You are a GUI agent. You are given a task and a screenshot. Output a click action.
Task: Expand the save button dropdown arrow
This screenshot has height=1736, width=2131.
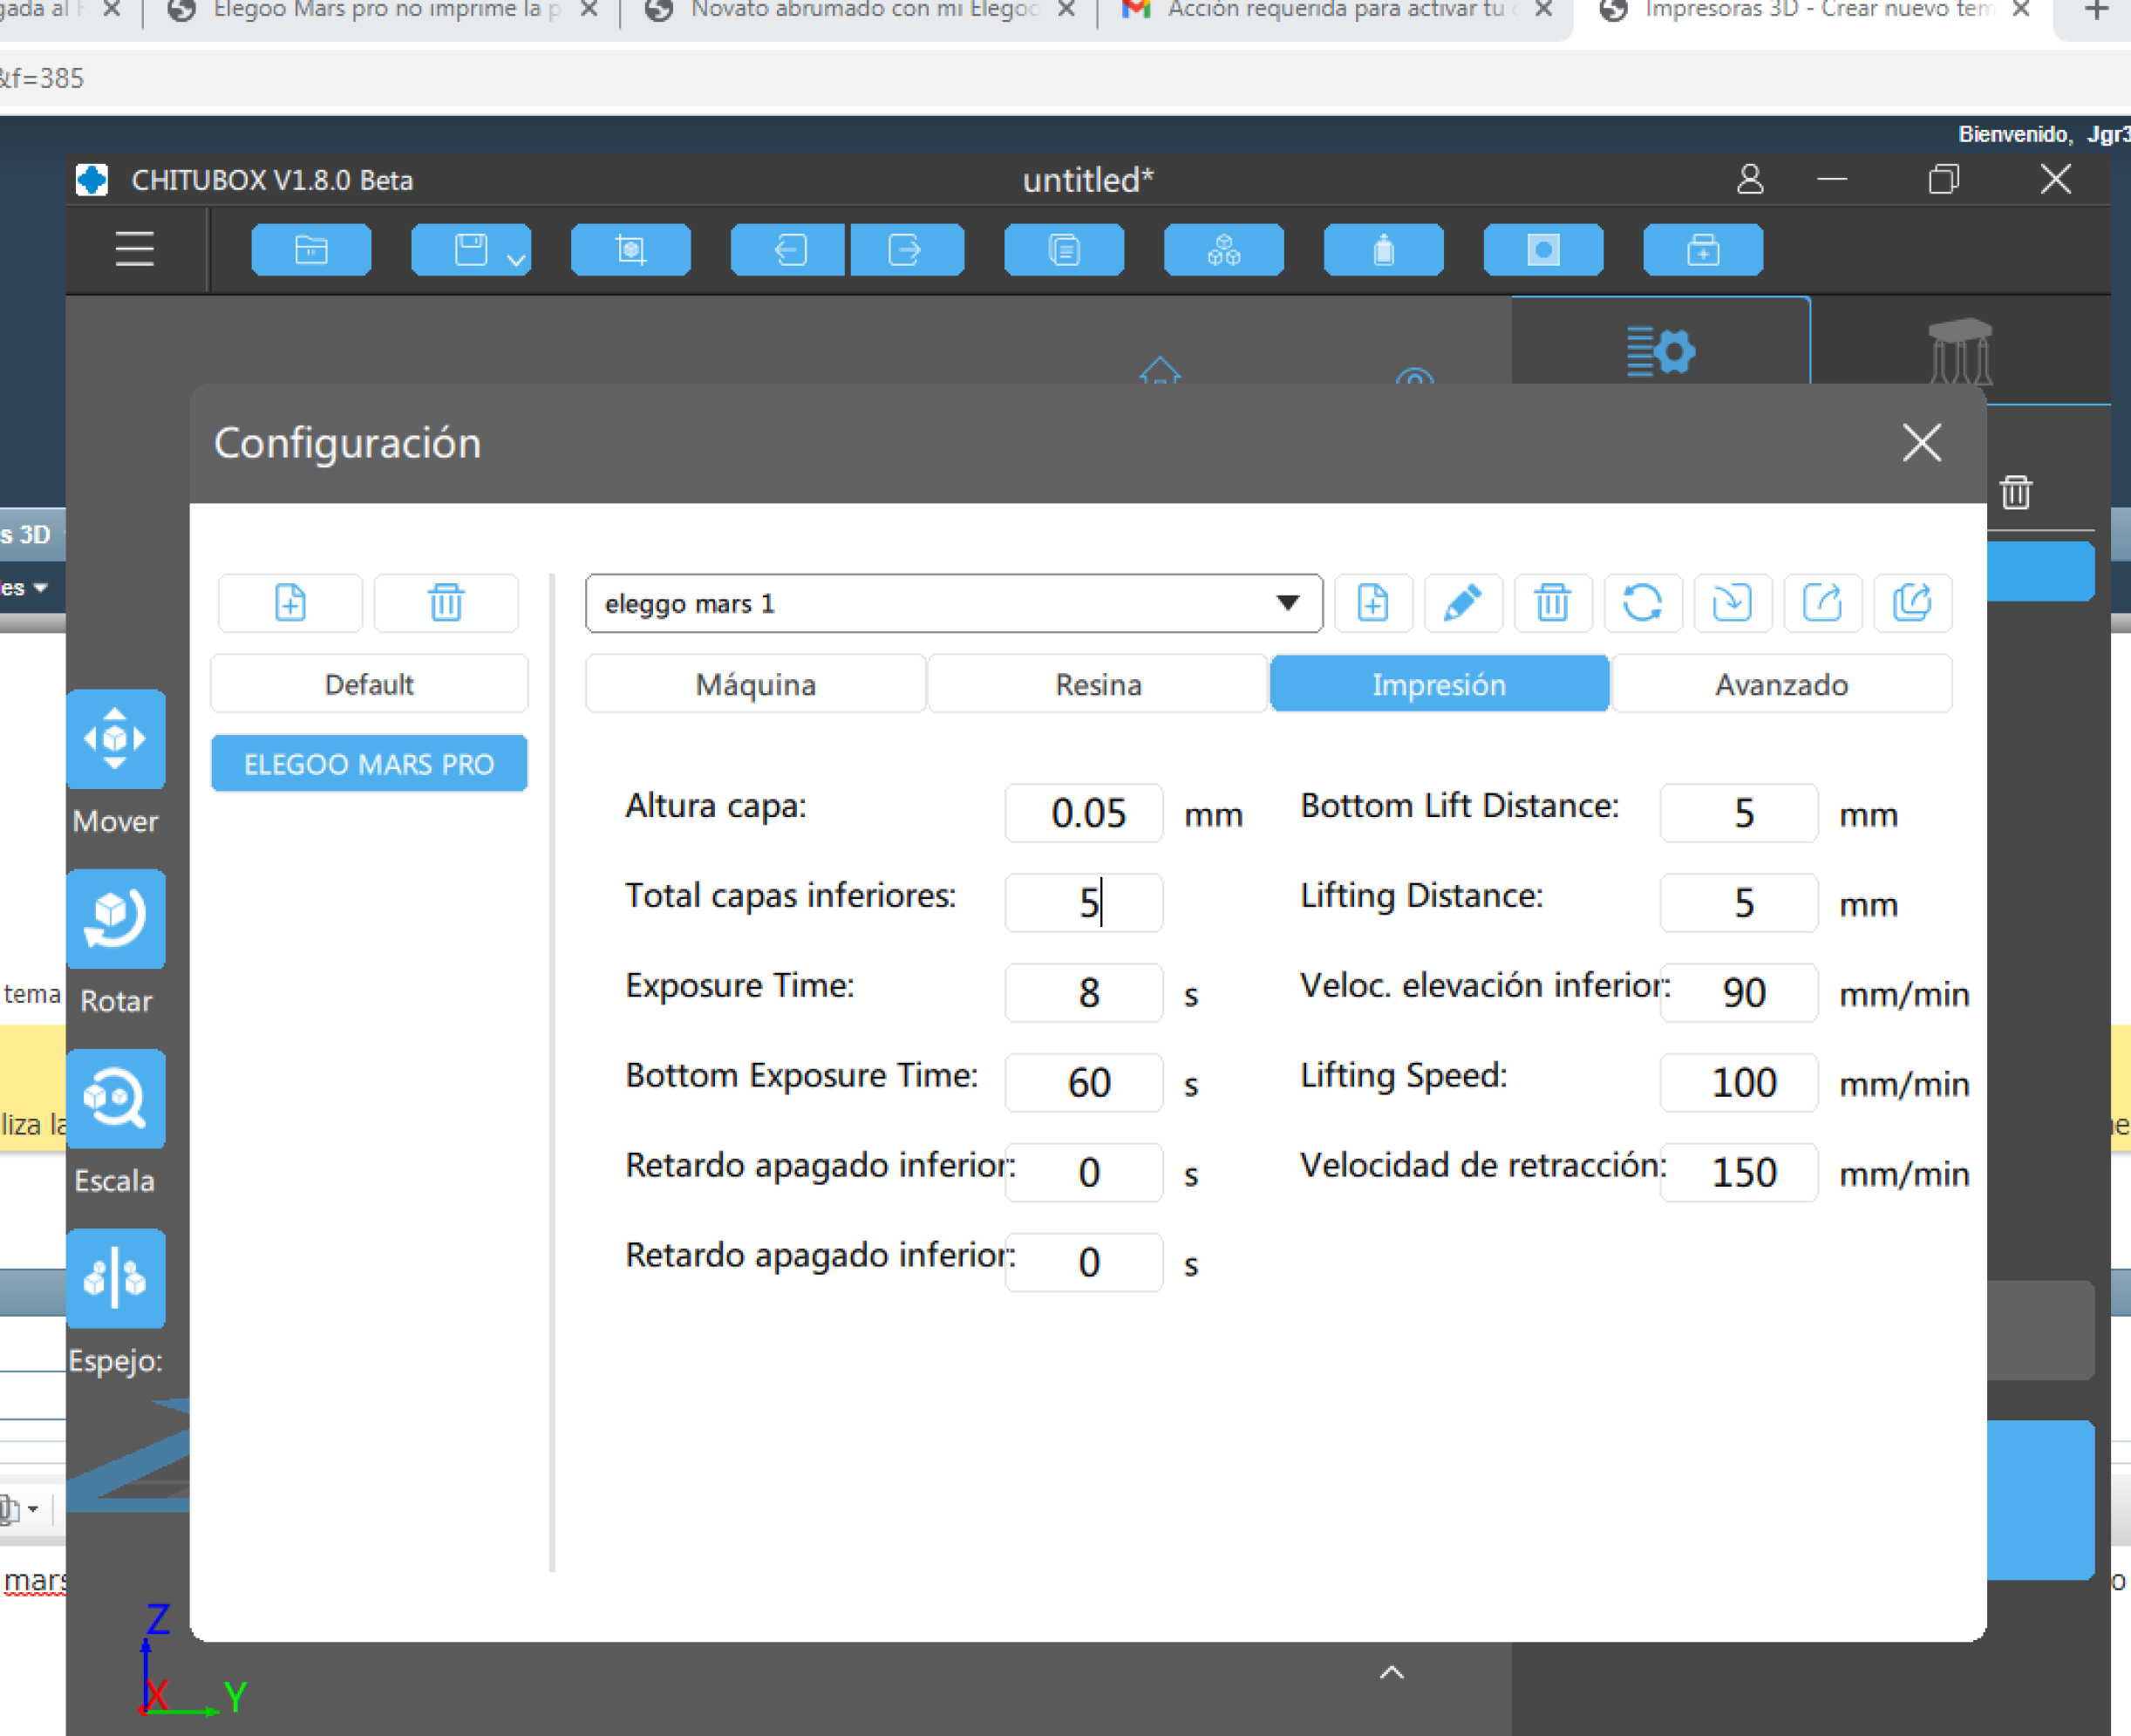click(516, 259)
